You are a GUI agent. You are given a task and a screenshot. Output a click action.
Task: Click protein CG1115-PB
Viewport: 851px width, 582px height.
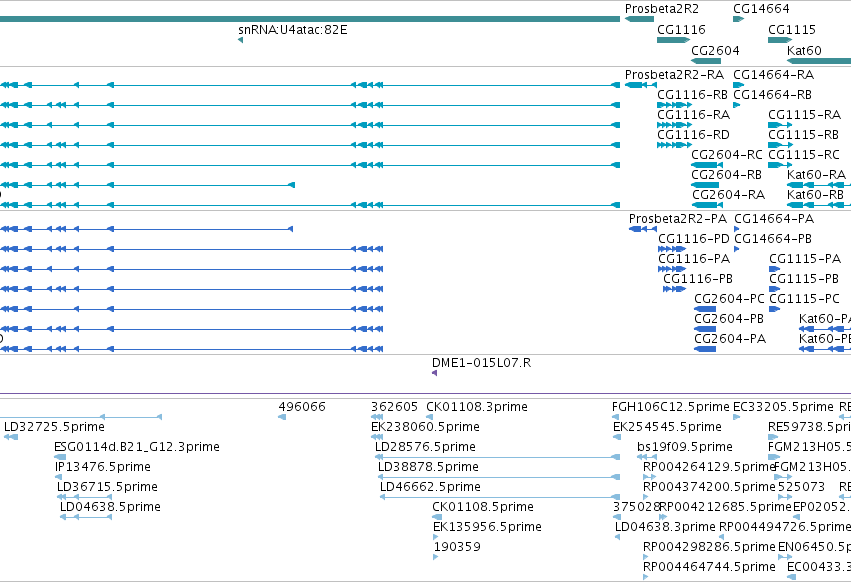point(774,289)
